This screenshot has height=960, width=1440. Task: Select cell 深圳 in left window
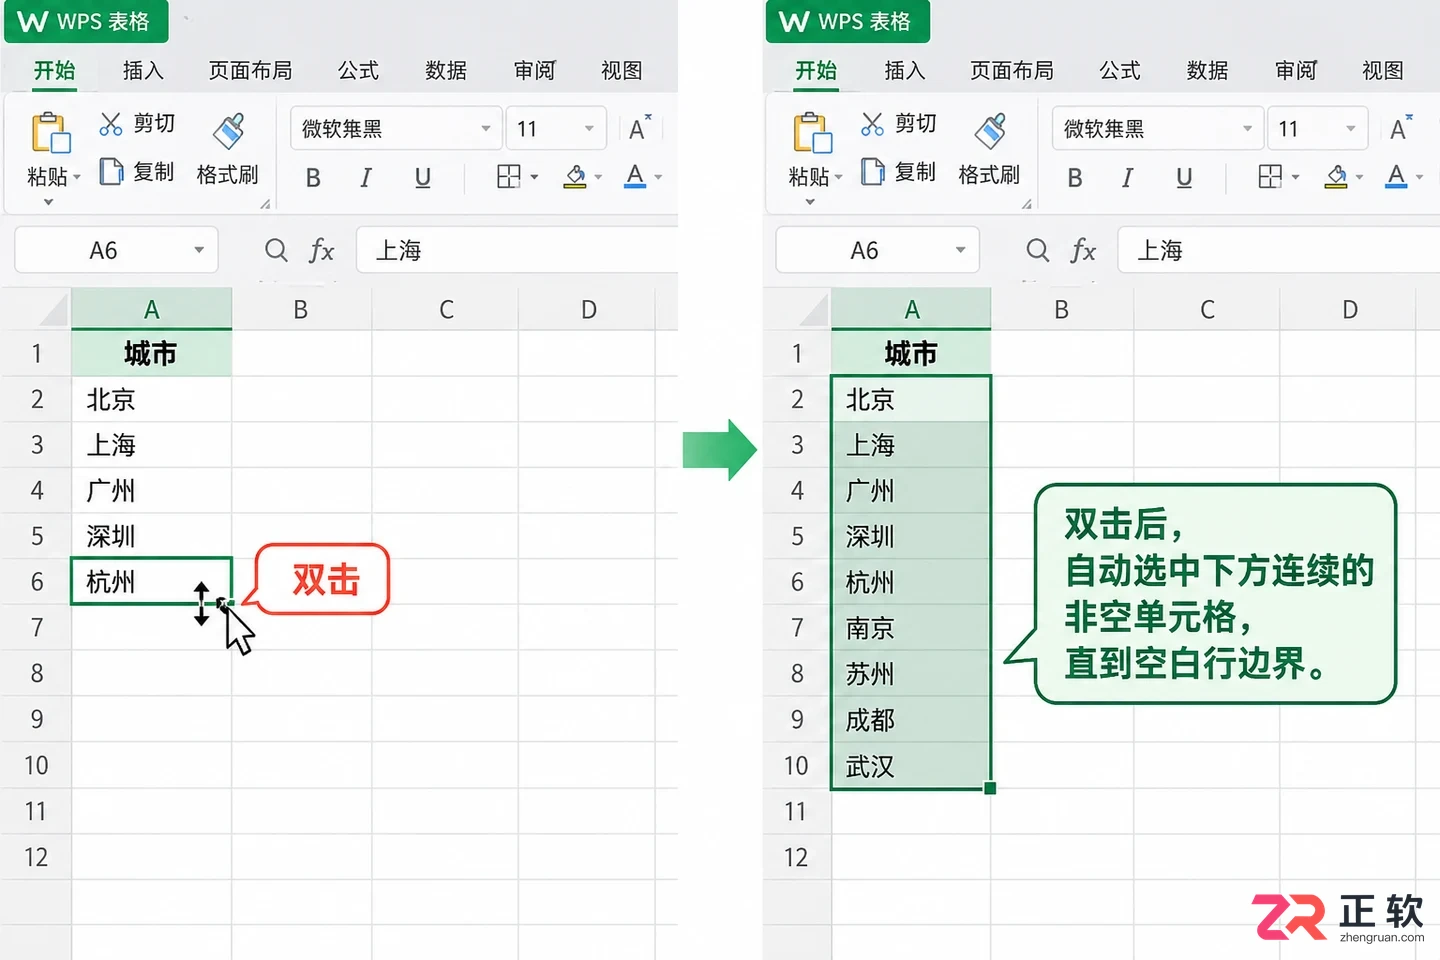pos(151,536)
